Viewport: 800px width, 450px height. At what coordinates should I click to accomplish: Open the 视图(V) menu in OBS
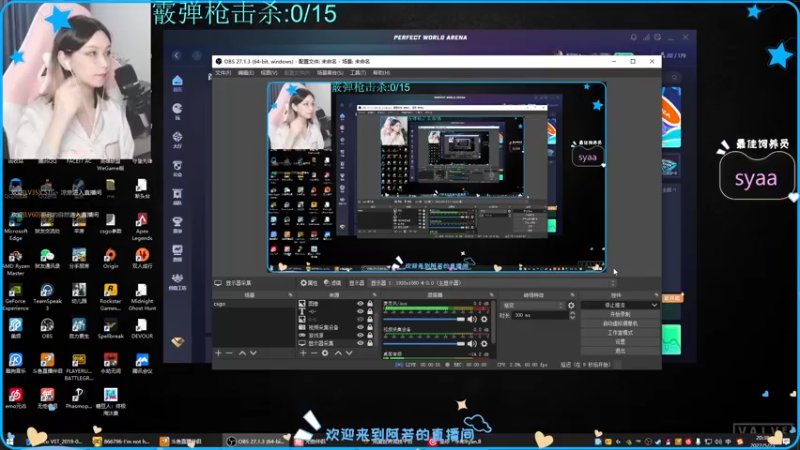[269, 73]
